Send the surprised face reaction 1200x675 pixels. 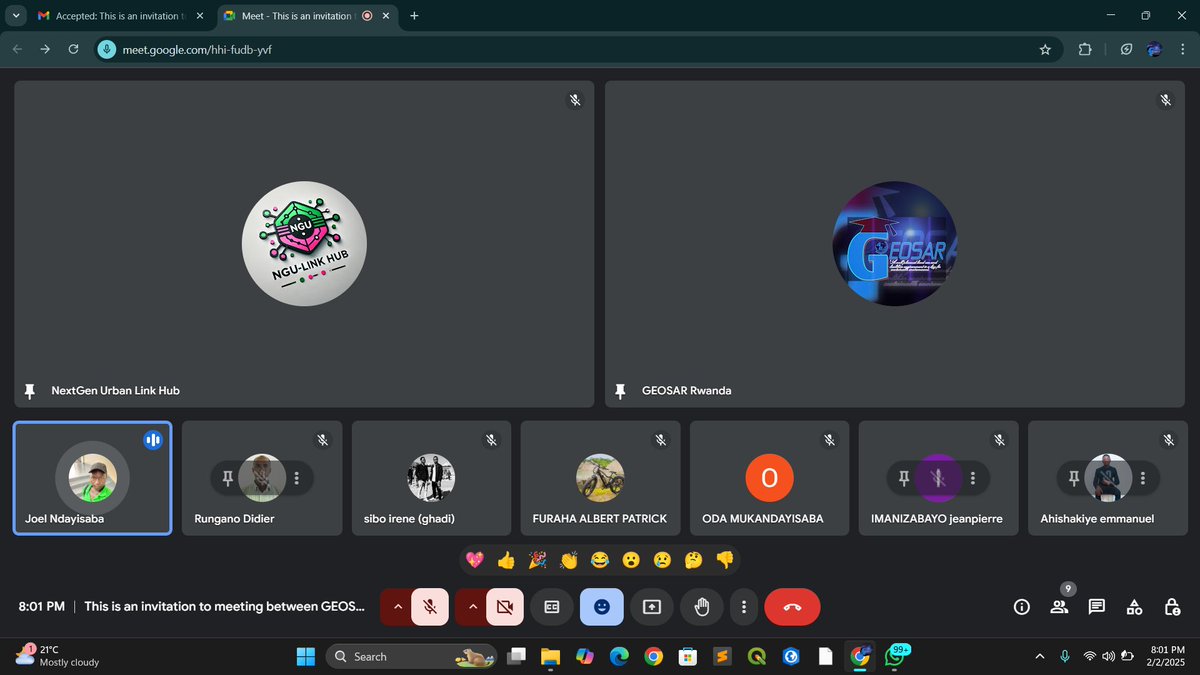click(x=631, y=560)
